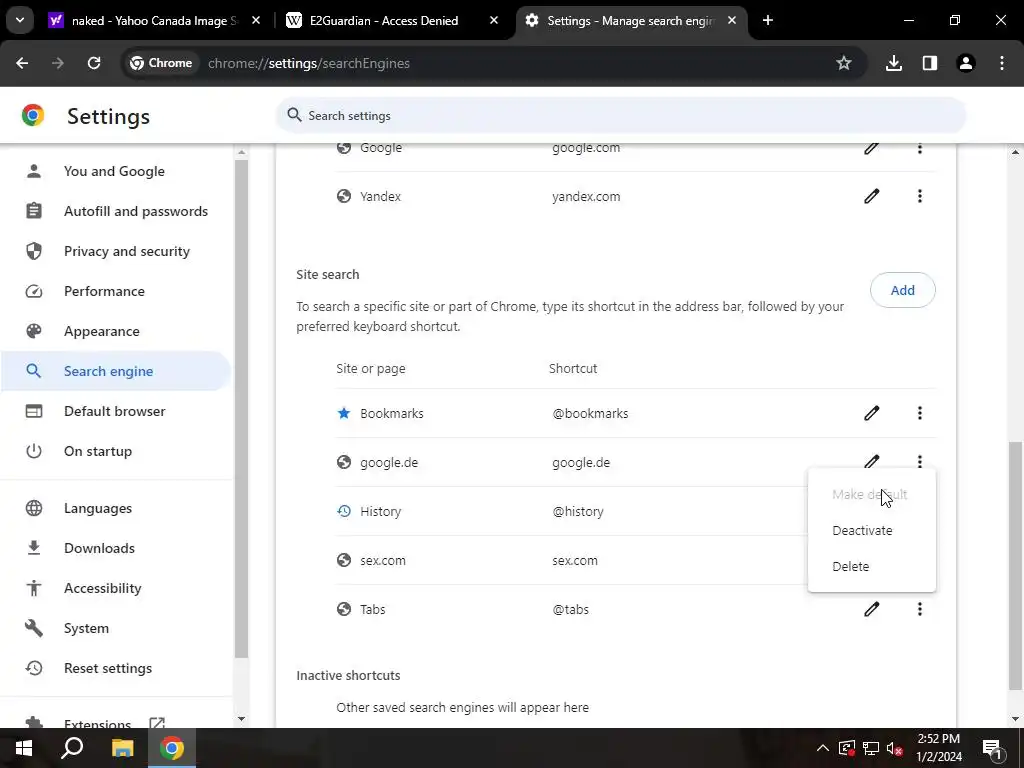Close the Settings tab
1024x768 pixels.
732,21
